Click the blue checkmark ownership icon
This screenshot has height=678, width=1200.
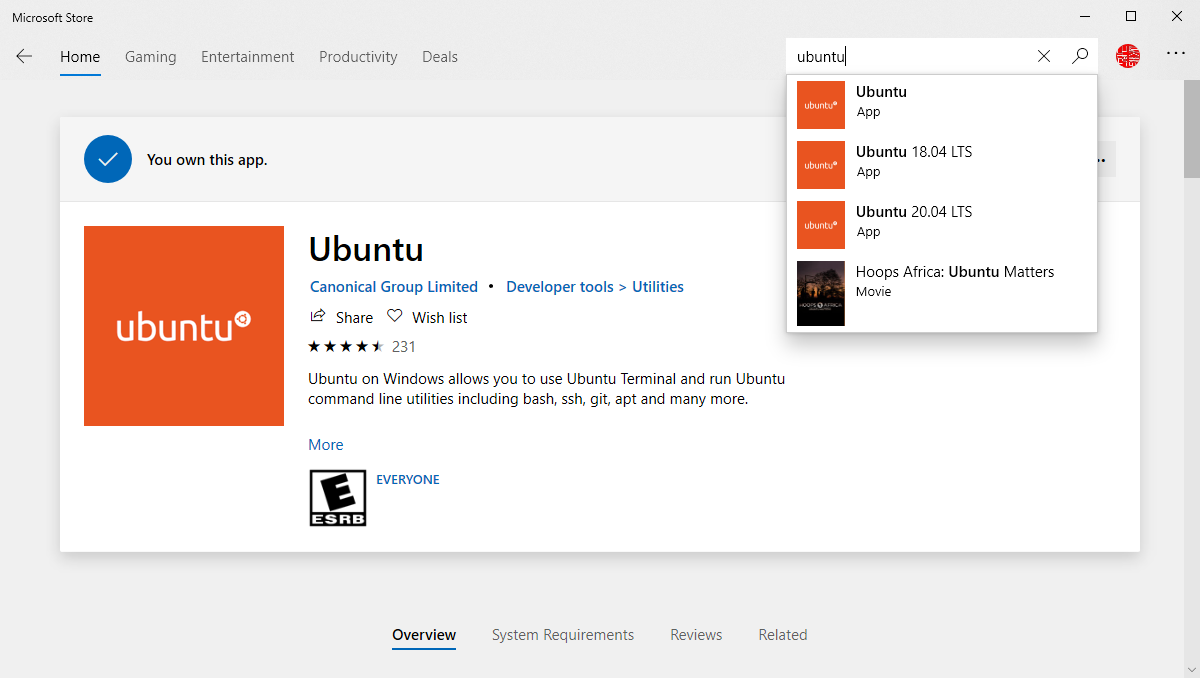click(x=109, y=159)
